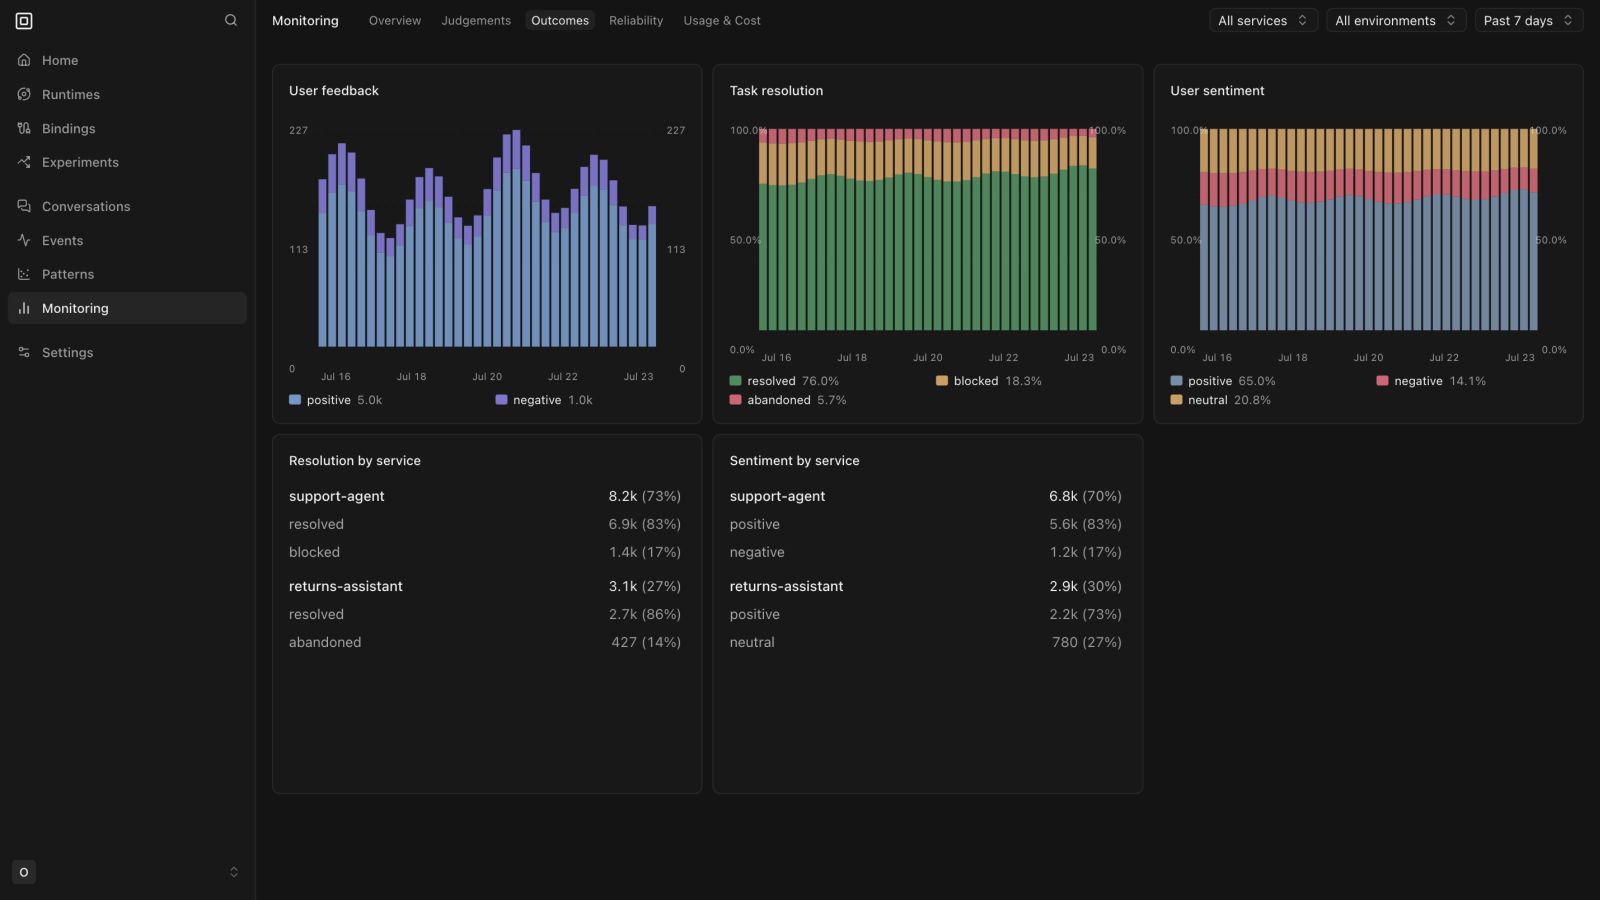Click the Sentiment by service heading
The image size is (1600, 900).
(x=794, y=460)
